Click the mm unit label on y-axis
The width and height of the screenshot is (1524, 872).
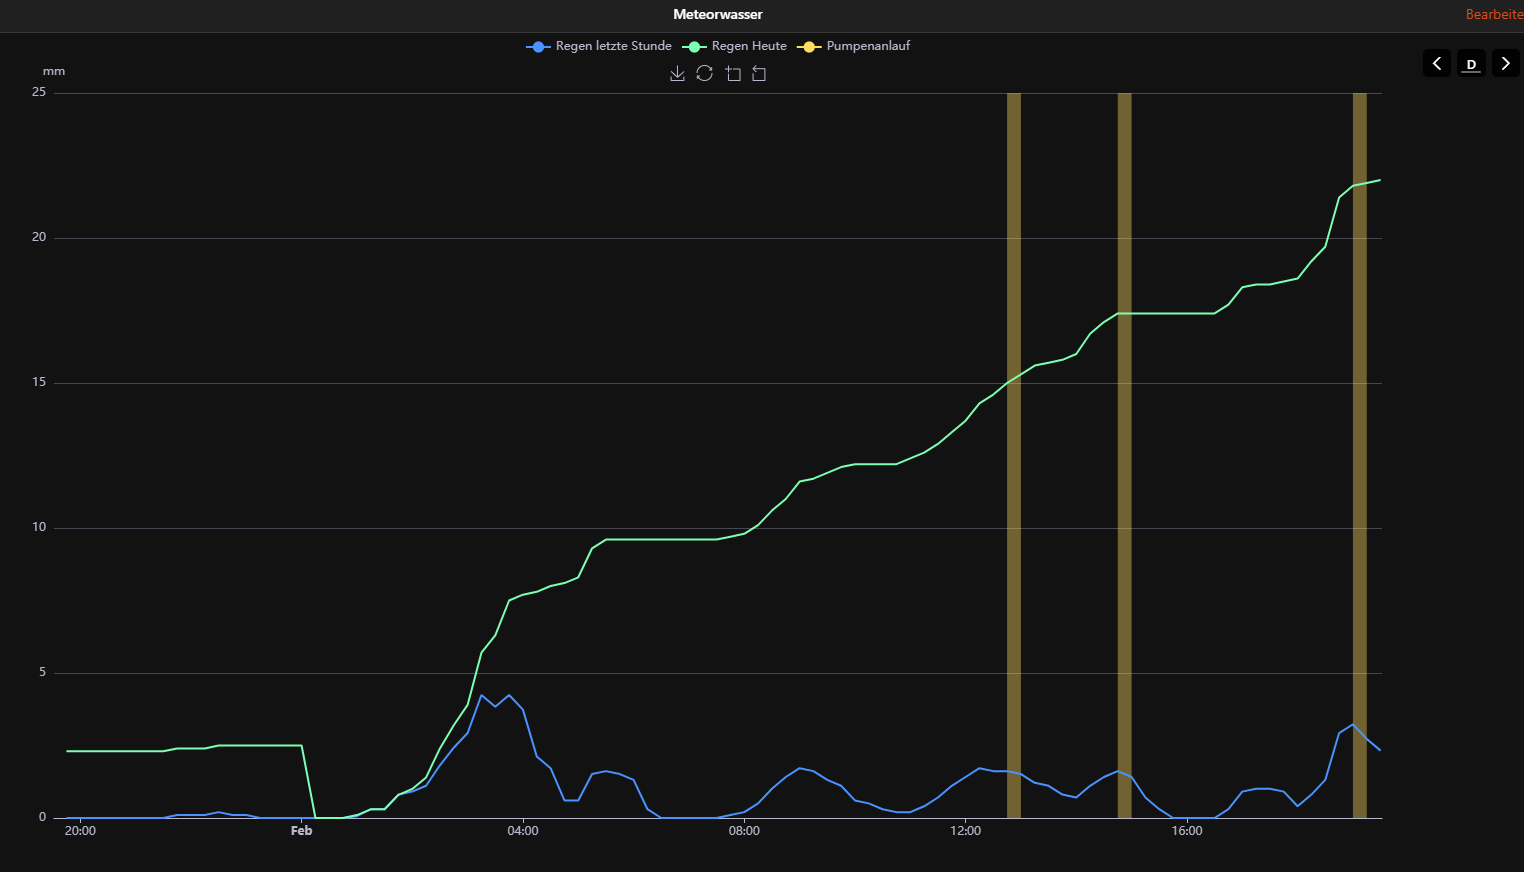pyautogui.click(x=54, y=71)
